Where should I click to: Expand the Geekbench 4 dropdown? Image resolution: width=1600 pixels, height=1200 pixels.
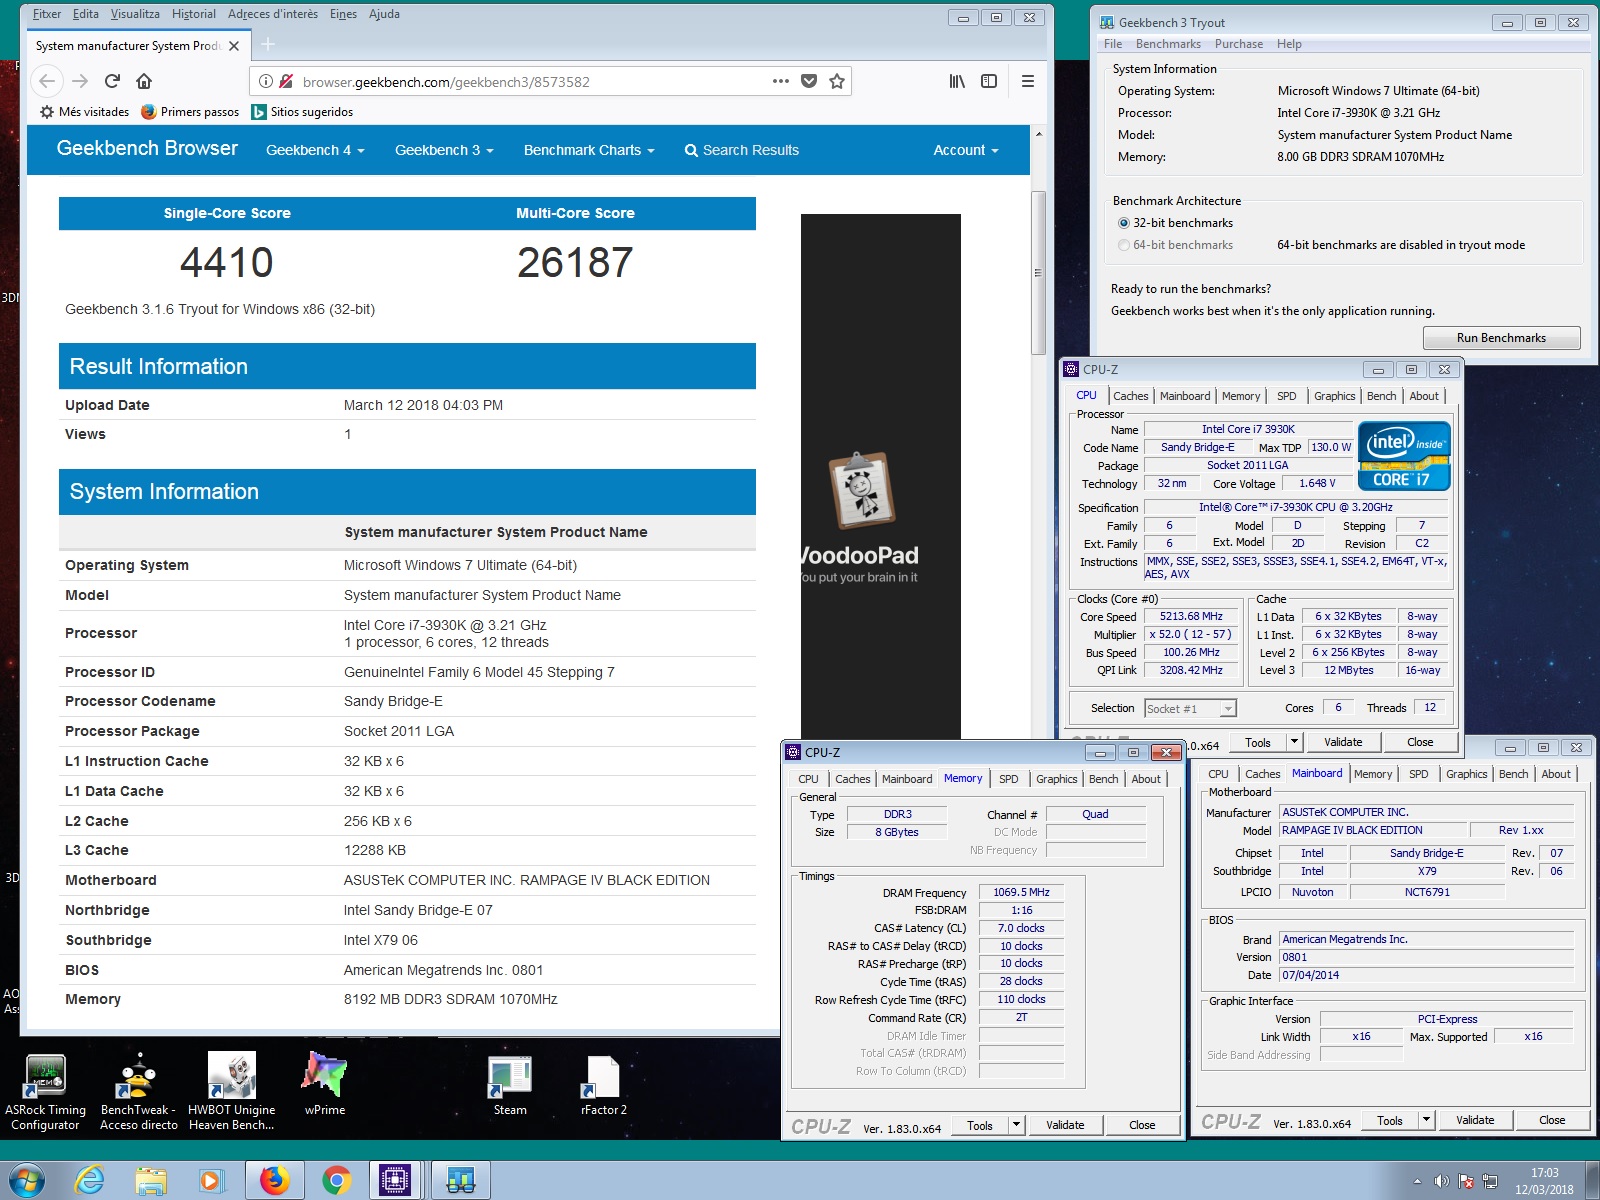click(315, 150)
